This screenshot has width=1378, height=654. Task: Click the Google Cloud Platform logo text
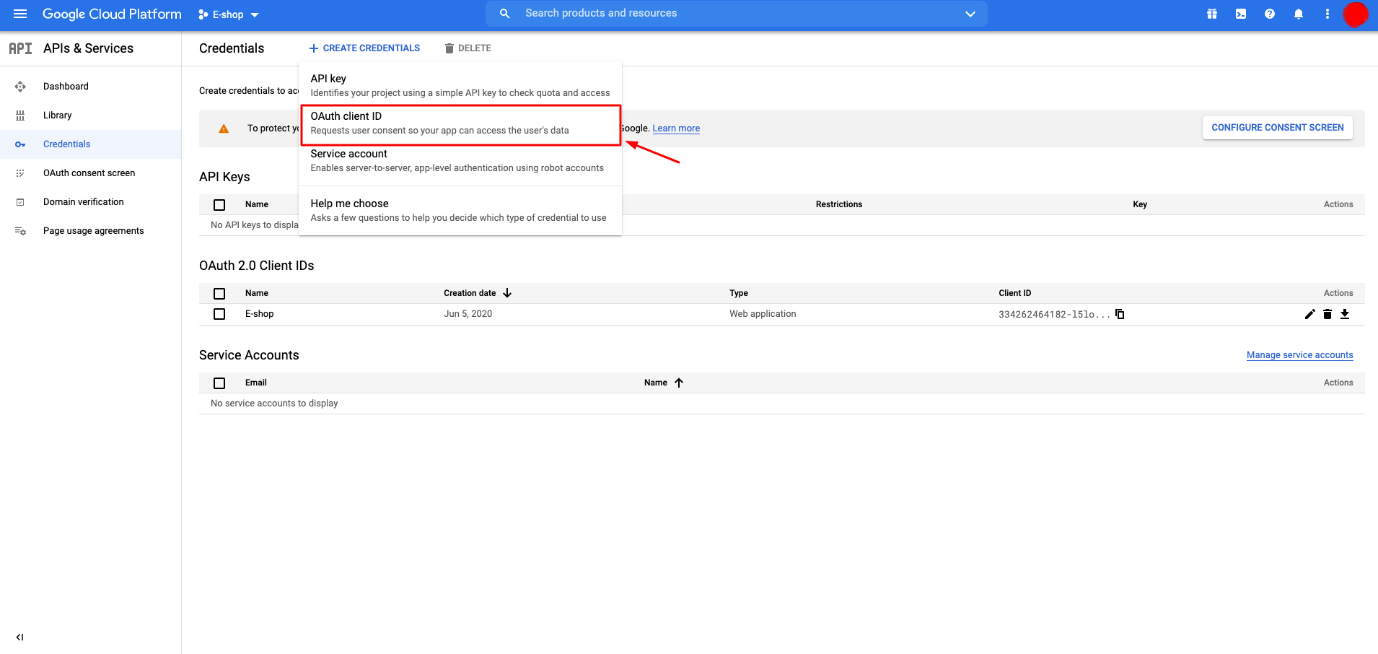pyautogui.click(x=112, y=14)
